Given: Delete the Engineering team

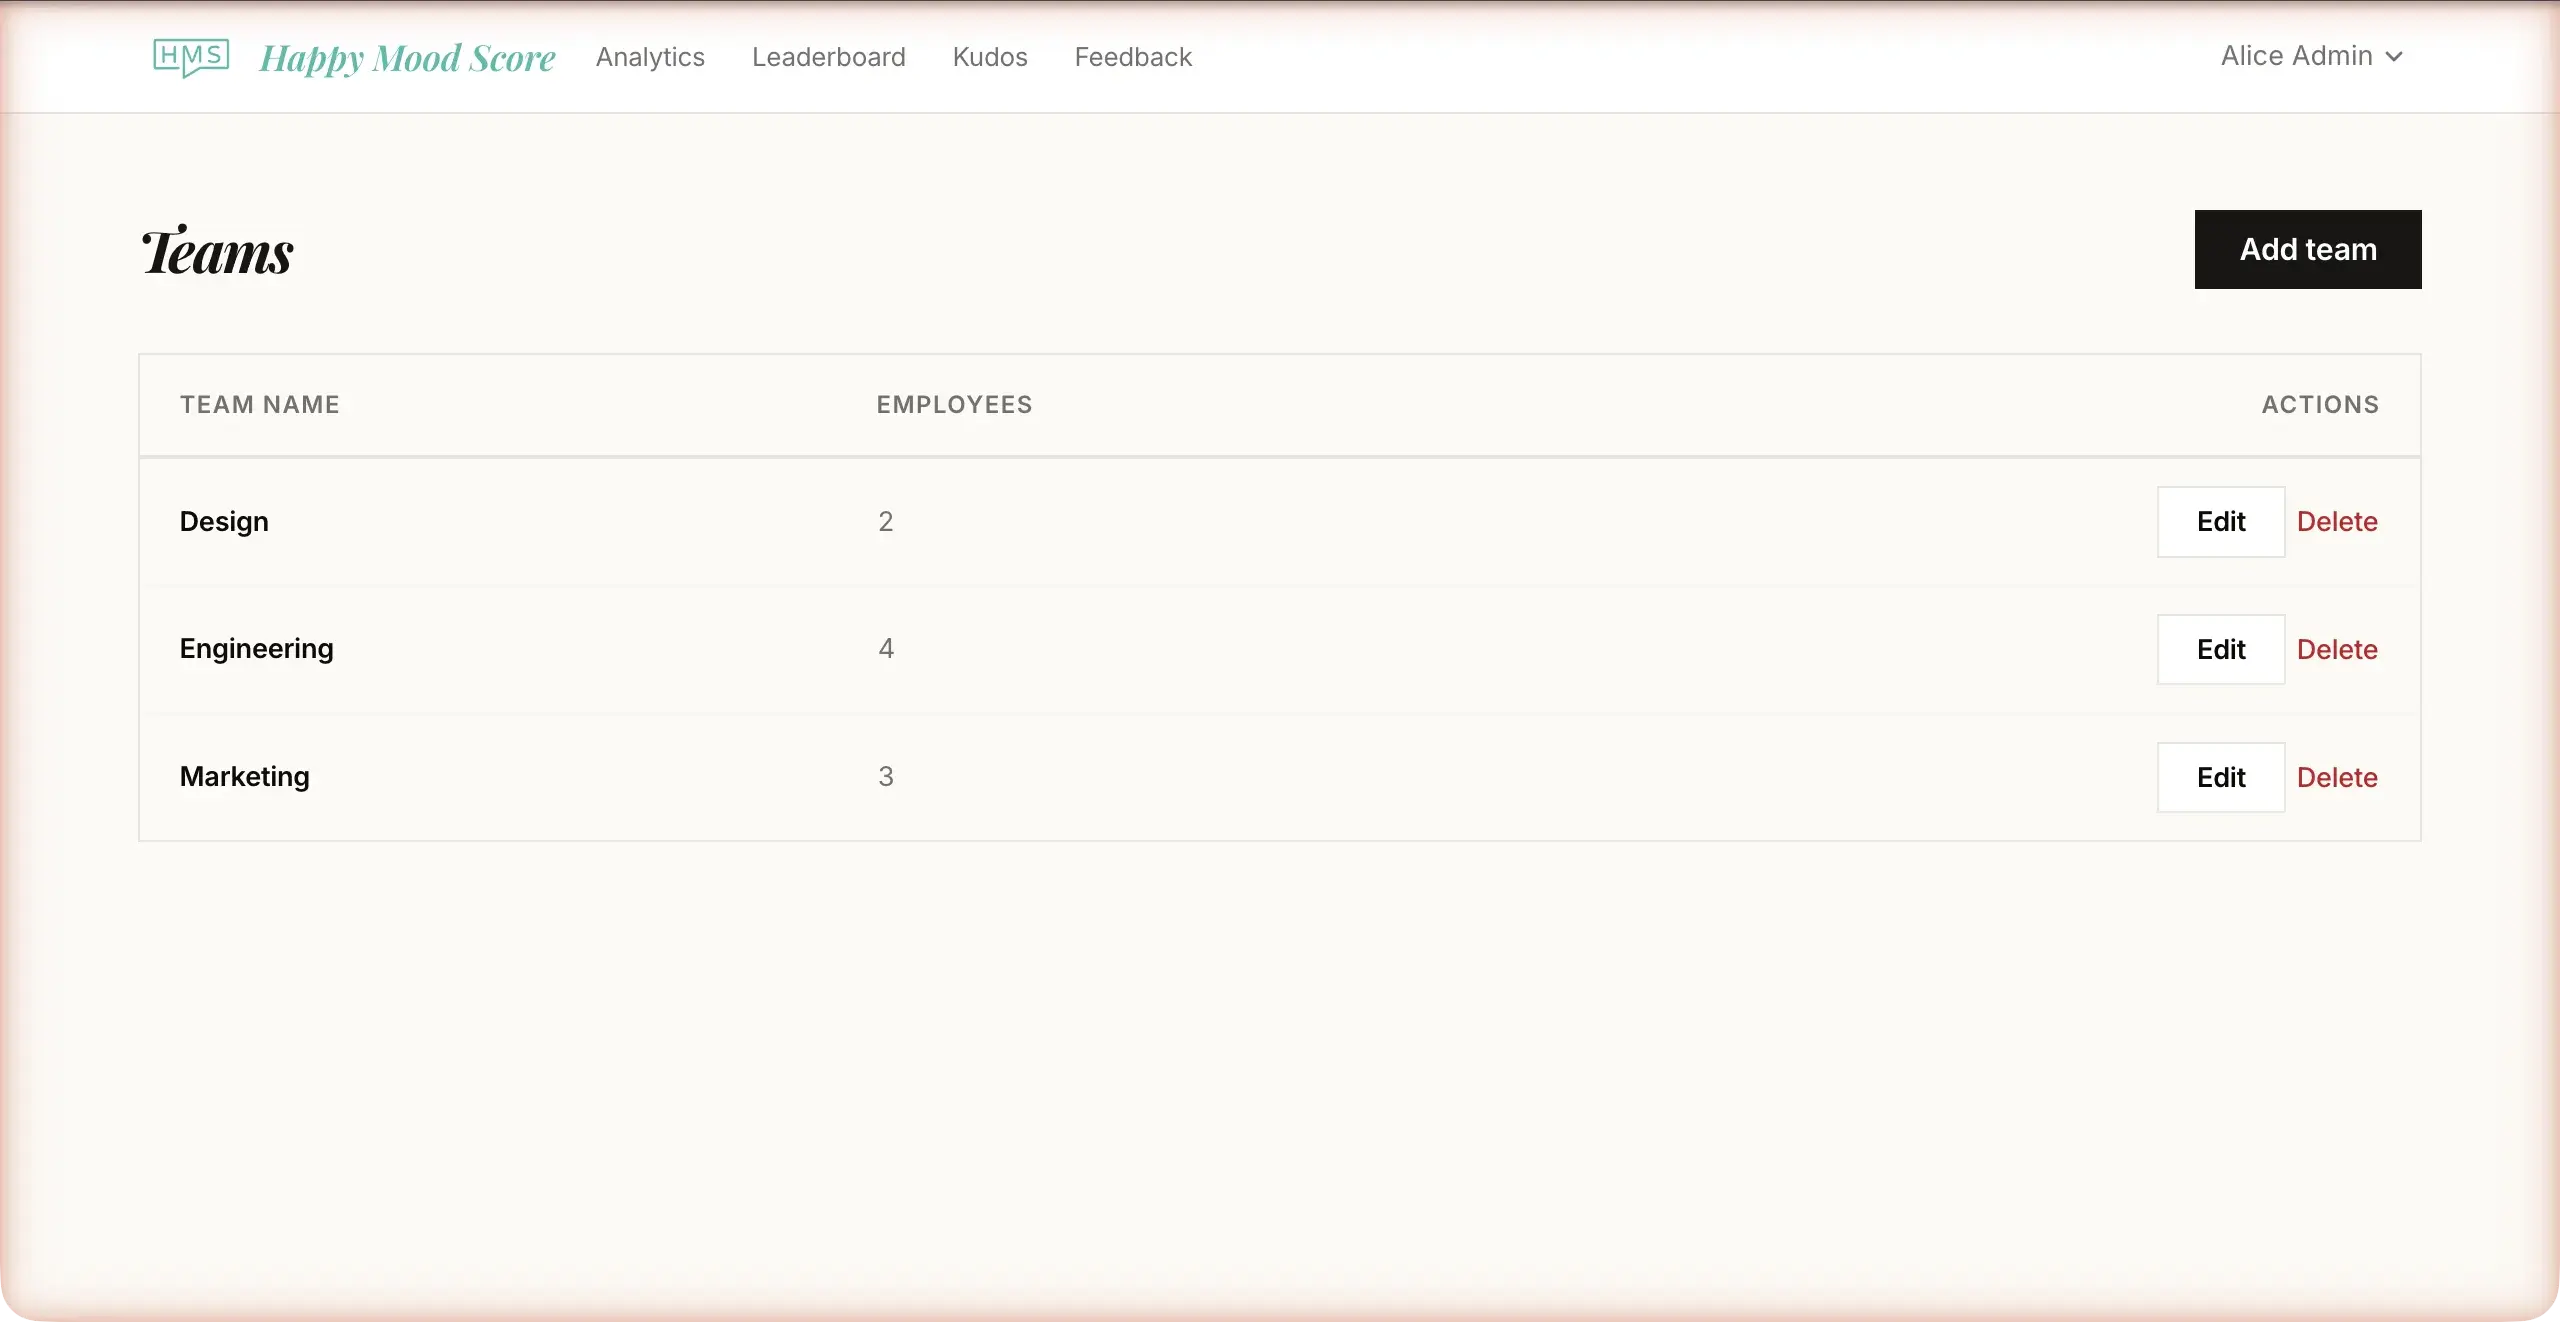Looking at the screenshot, I should click(x=2337, y=649).
